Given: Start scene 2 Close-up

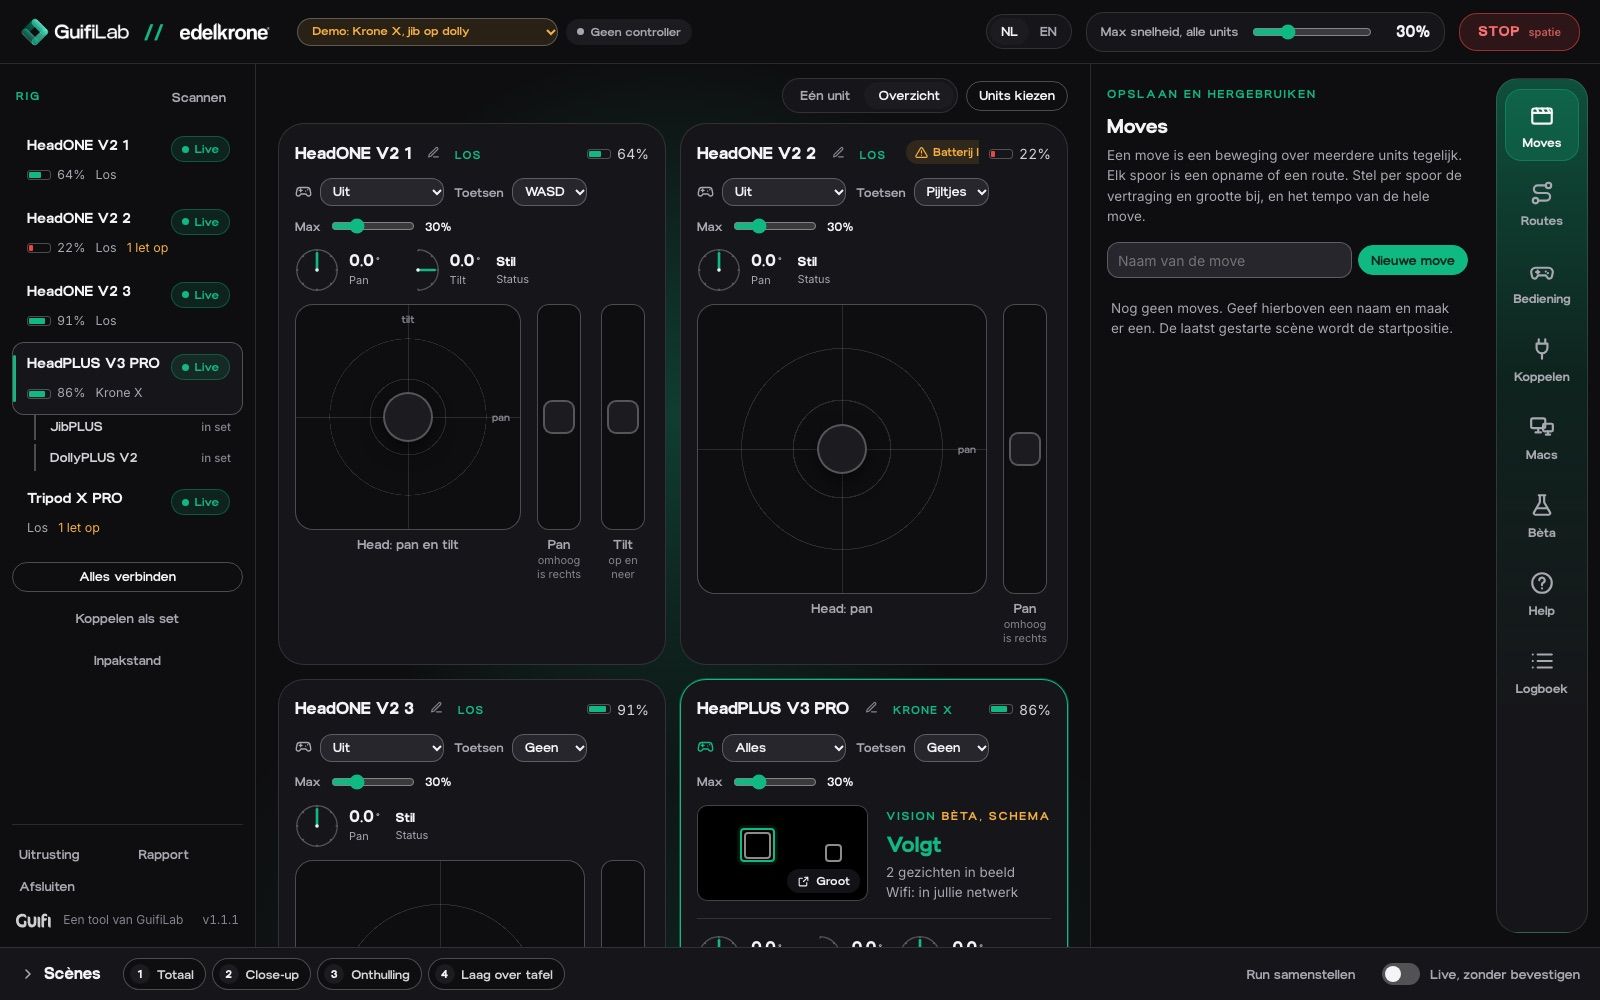Looking at the screenshot, I should coord(261,974).
